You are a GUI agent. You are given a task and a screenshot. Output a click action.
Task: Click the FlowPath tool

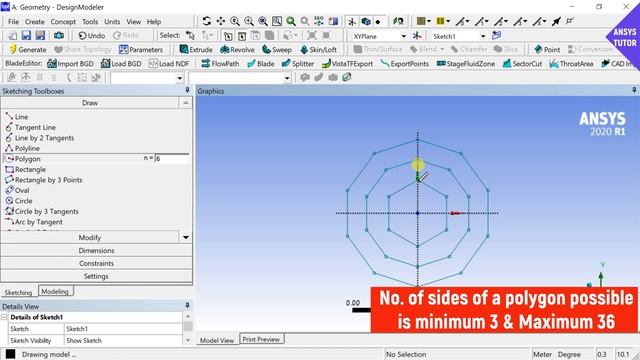(220, 64)
